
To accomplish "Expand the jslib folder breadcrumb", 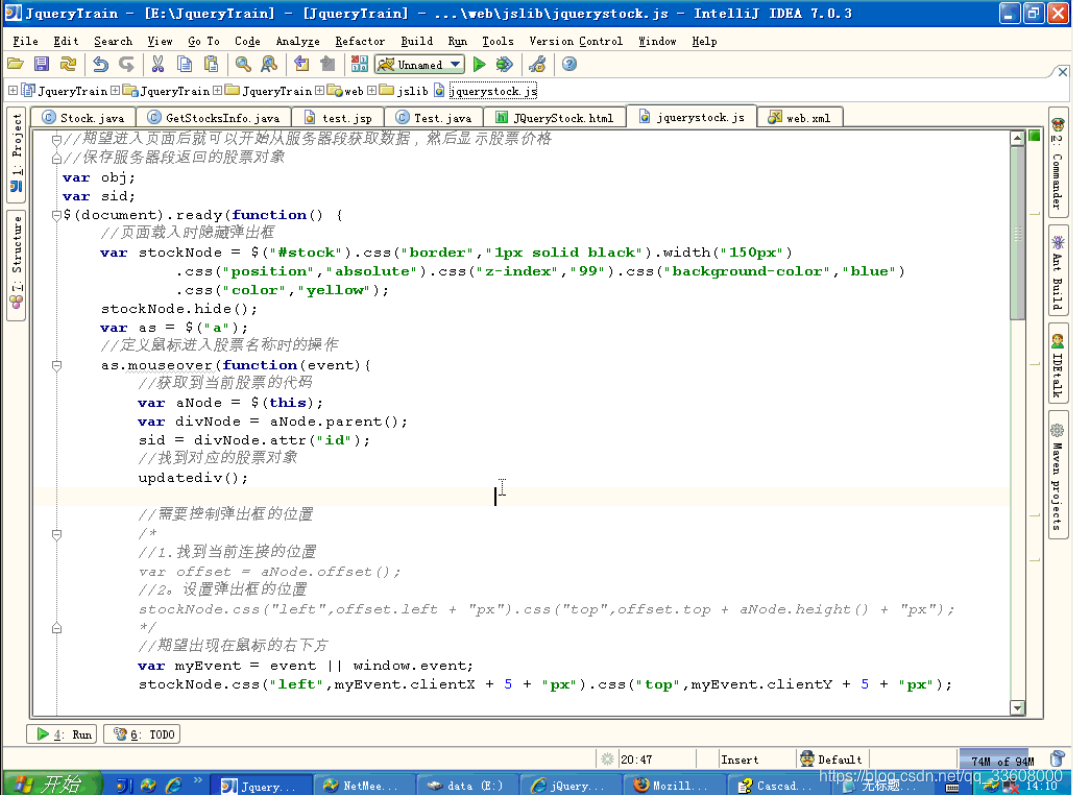I will point(372,90).
